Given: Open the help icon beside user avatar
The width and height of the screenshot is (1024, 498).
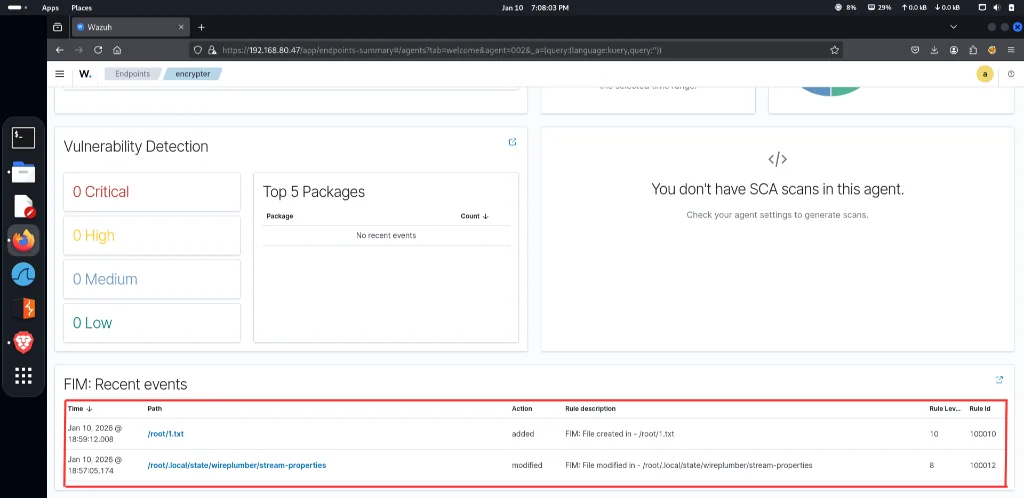Looking at the screenshot, I should click(1012, 74).
